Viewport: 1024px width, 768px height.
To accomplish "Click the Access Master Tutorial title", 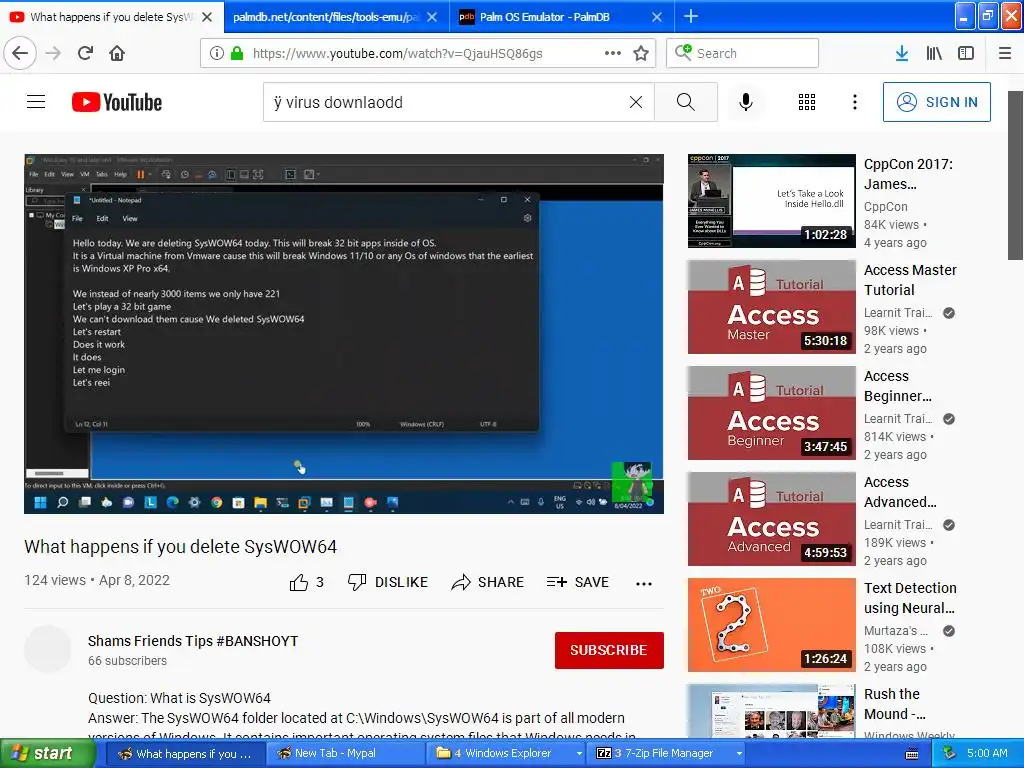I will pos(910,280).
